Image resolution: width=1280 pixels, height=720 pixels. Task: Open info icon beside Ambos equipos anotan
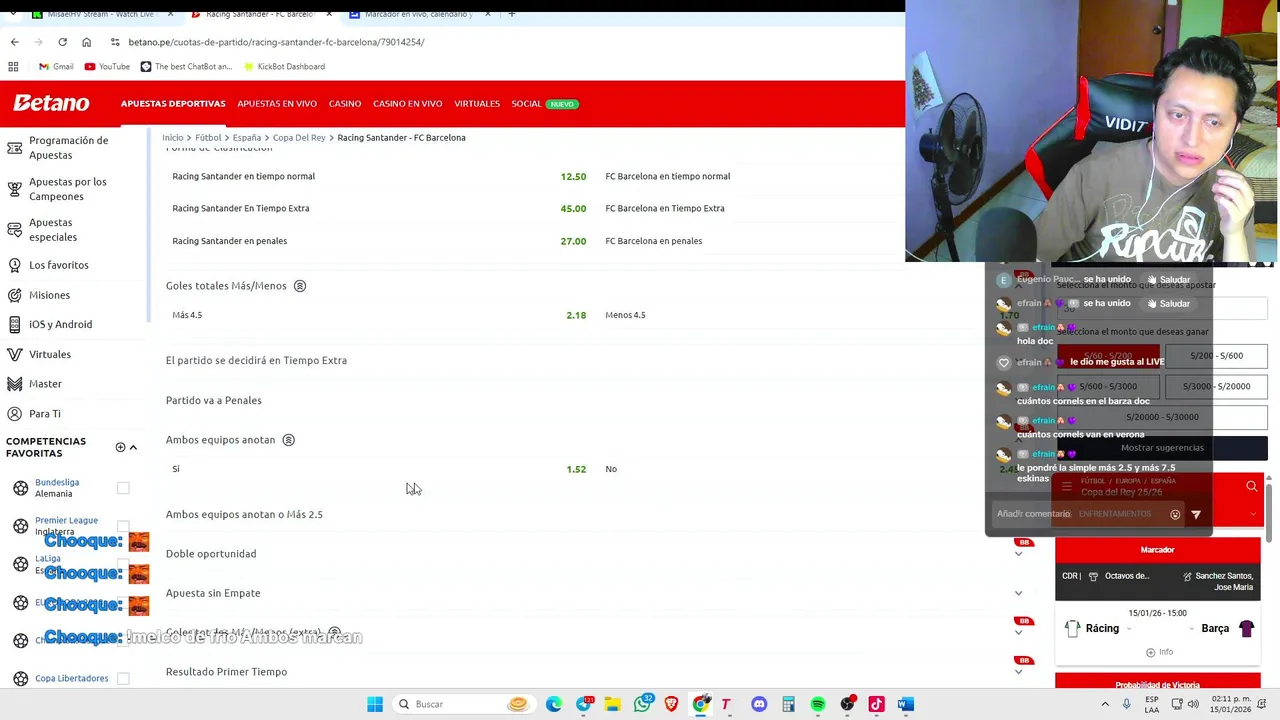click(x=288, y=440)
